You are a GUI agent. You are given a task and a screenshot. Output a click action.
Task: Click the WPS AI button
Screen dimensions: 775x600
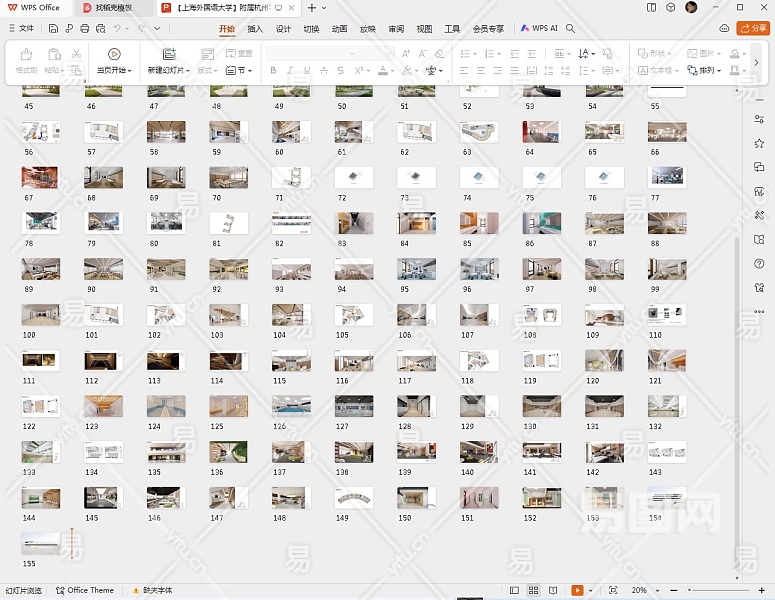[539, 29]
